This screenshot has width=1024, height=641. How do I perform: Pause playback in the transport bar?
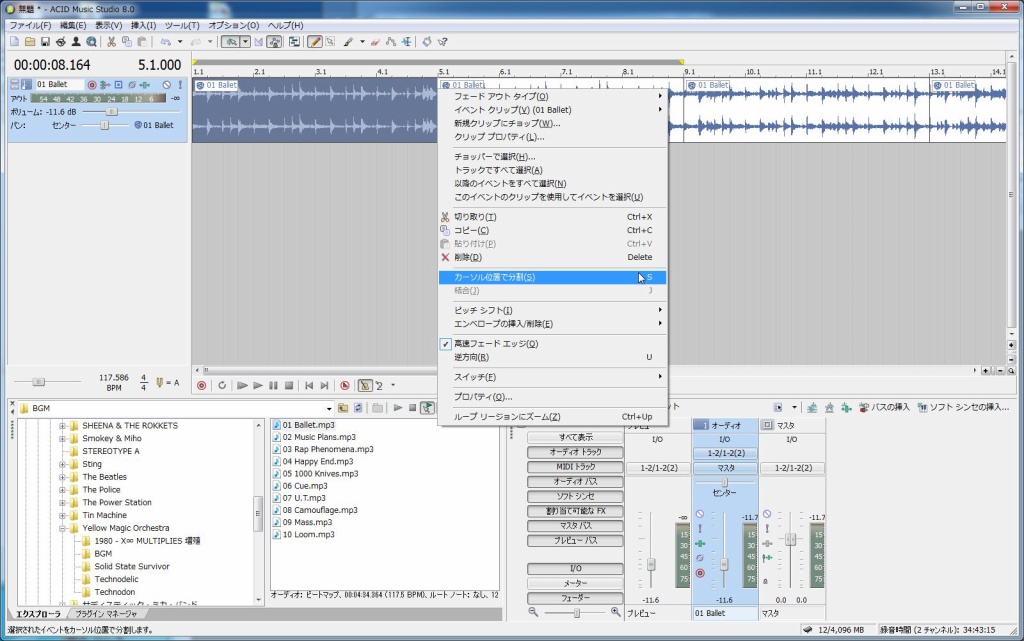coord(274,386)
